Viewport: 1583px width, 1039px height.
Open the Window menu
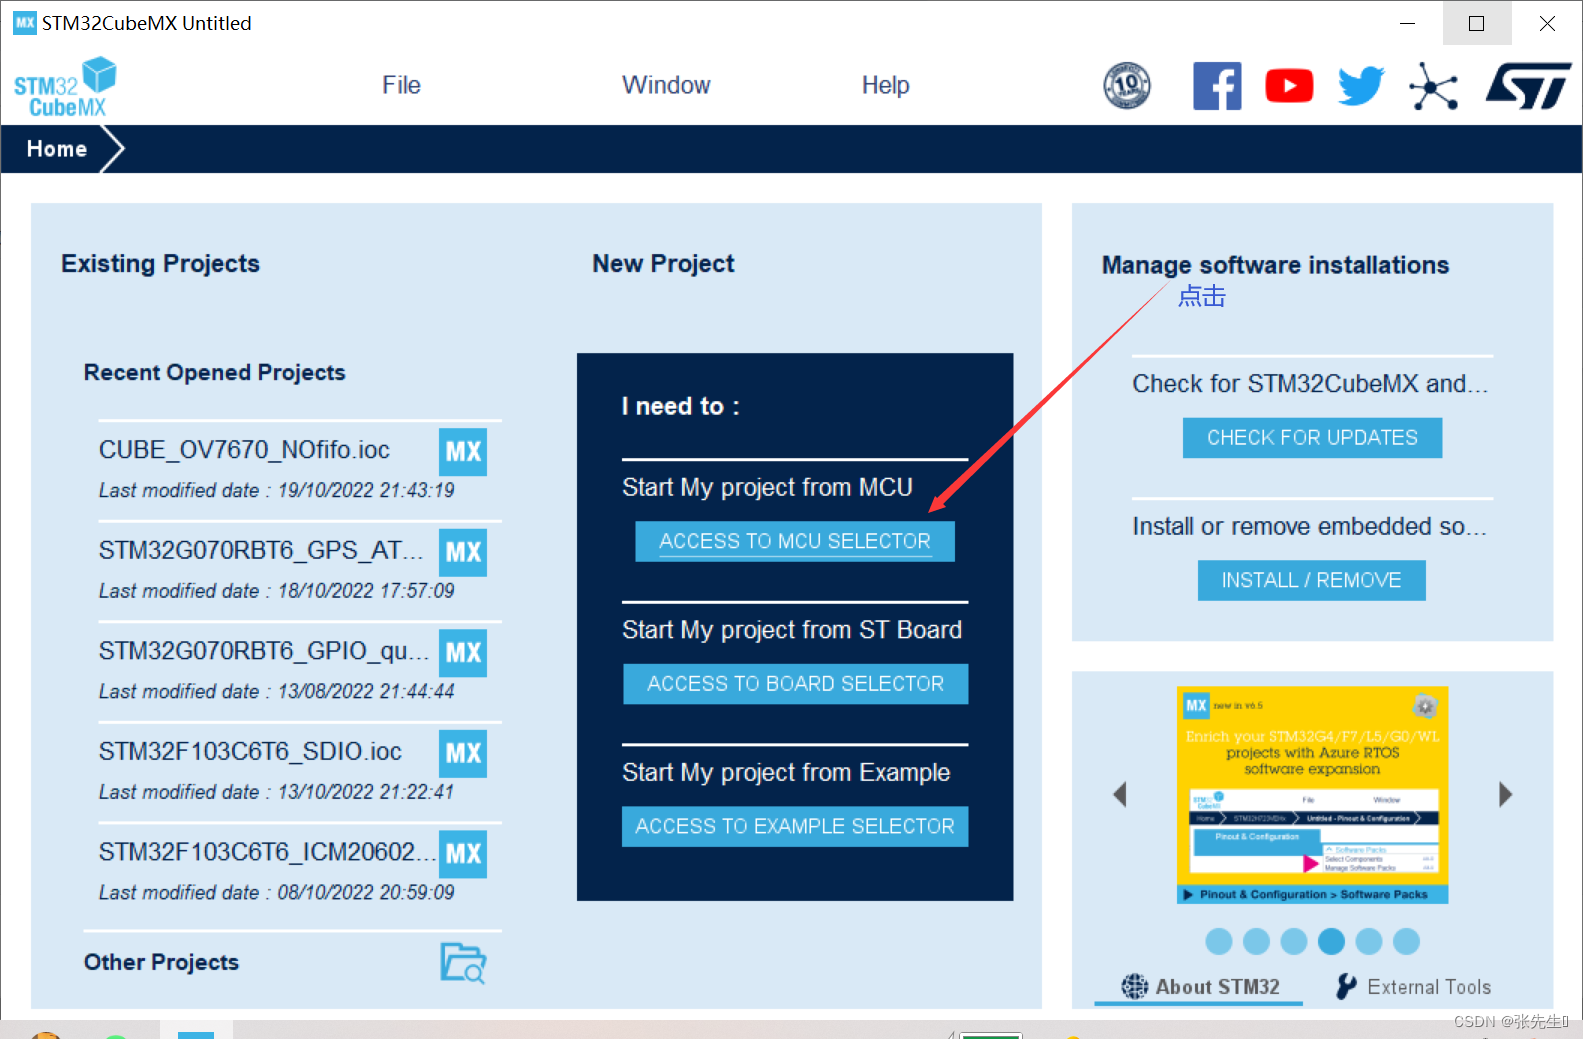tap(666, 85)
